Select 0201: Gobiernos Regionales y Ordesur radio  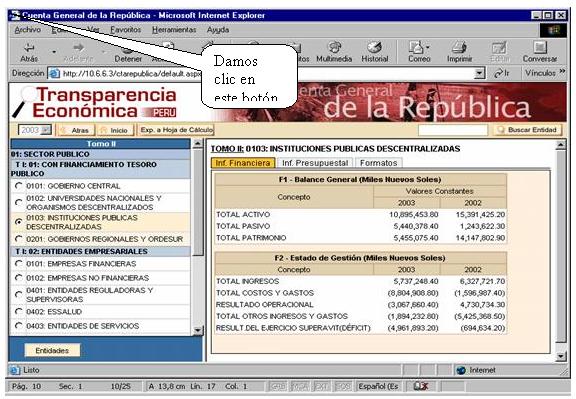(18, 239)
